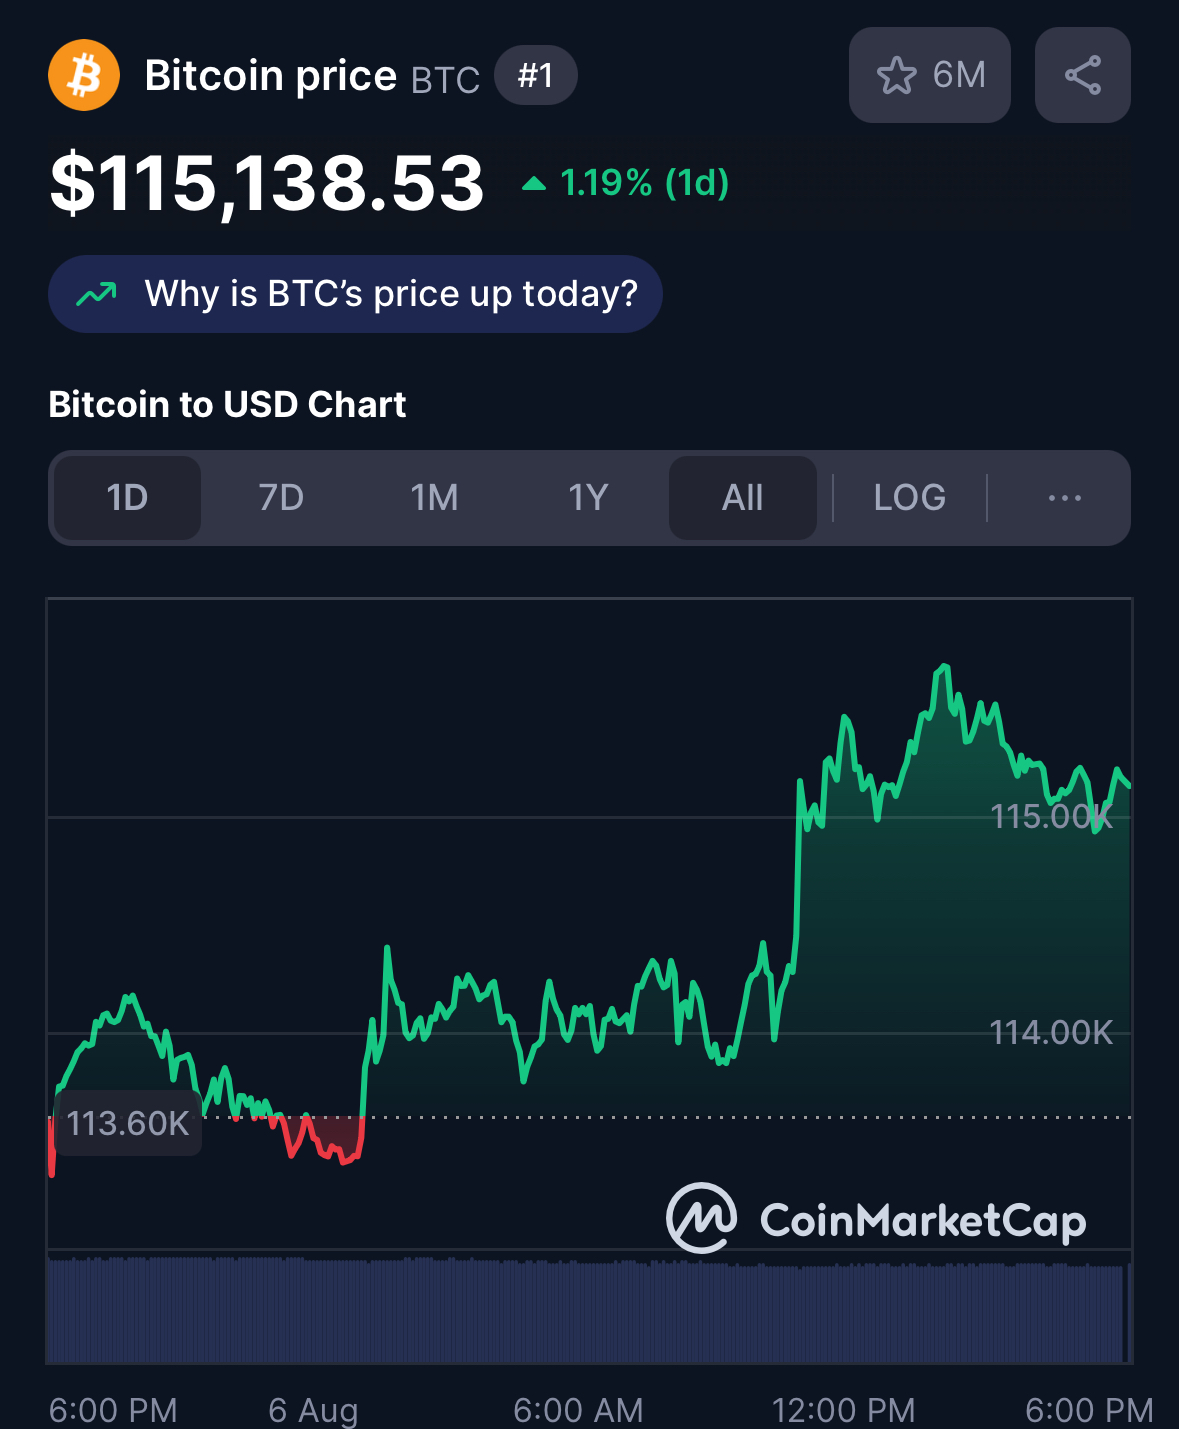Tap the 6M watchlist count button
The image size is (1179, 1429).
tap(930, 75)
